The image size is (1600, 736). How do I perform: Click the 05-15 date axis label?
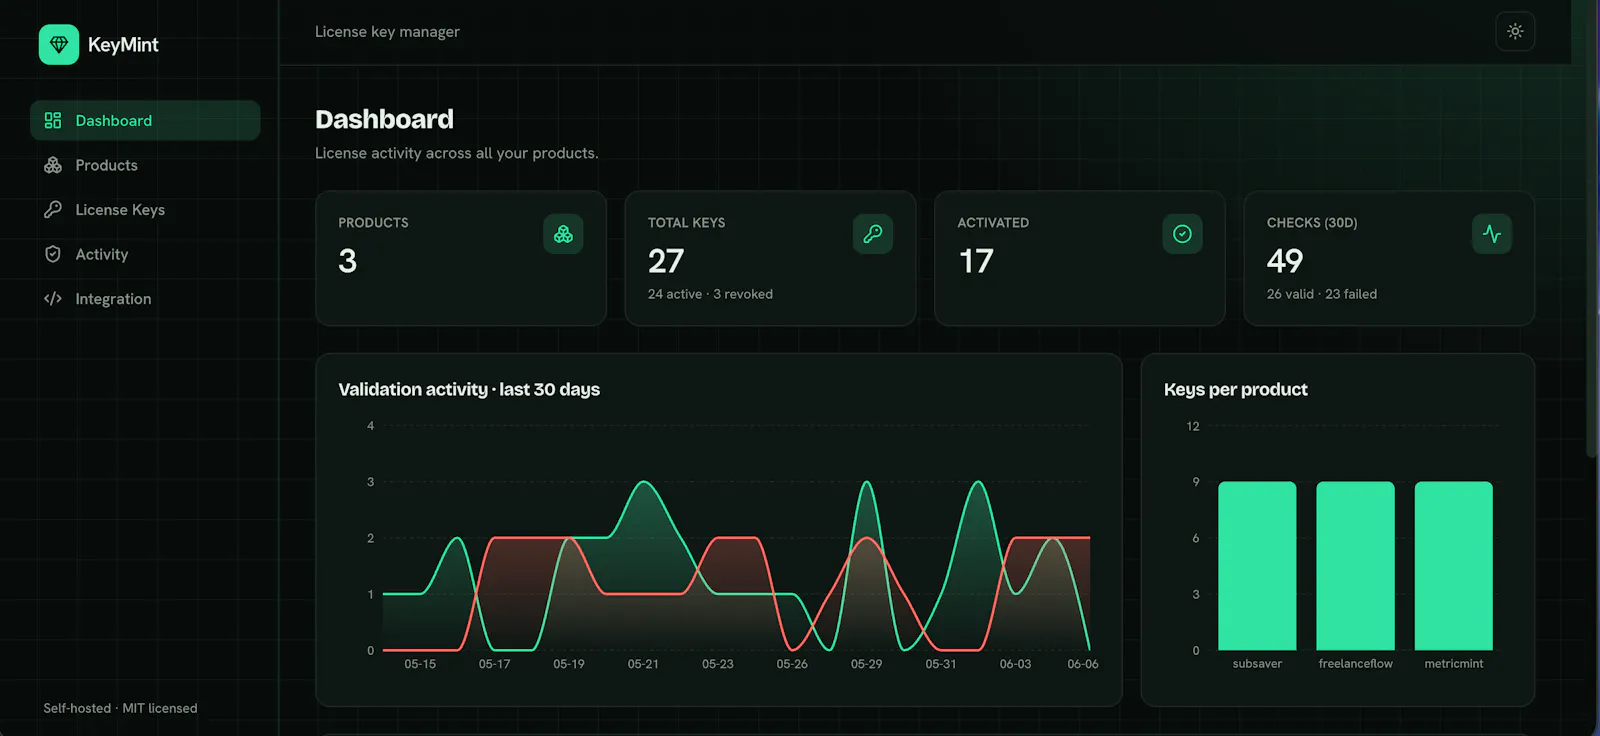[x=420, y=664]
